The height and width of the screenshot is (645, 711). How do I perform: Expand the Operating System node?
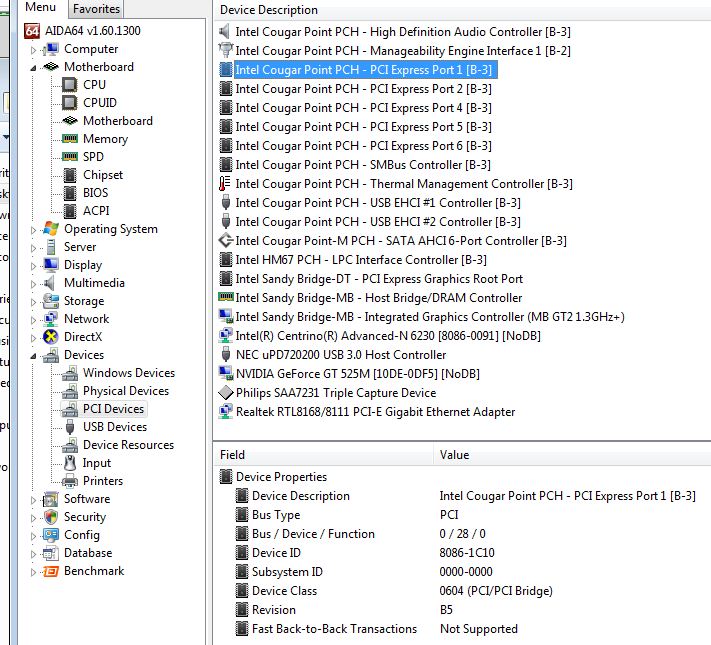[33, 230]
